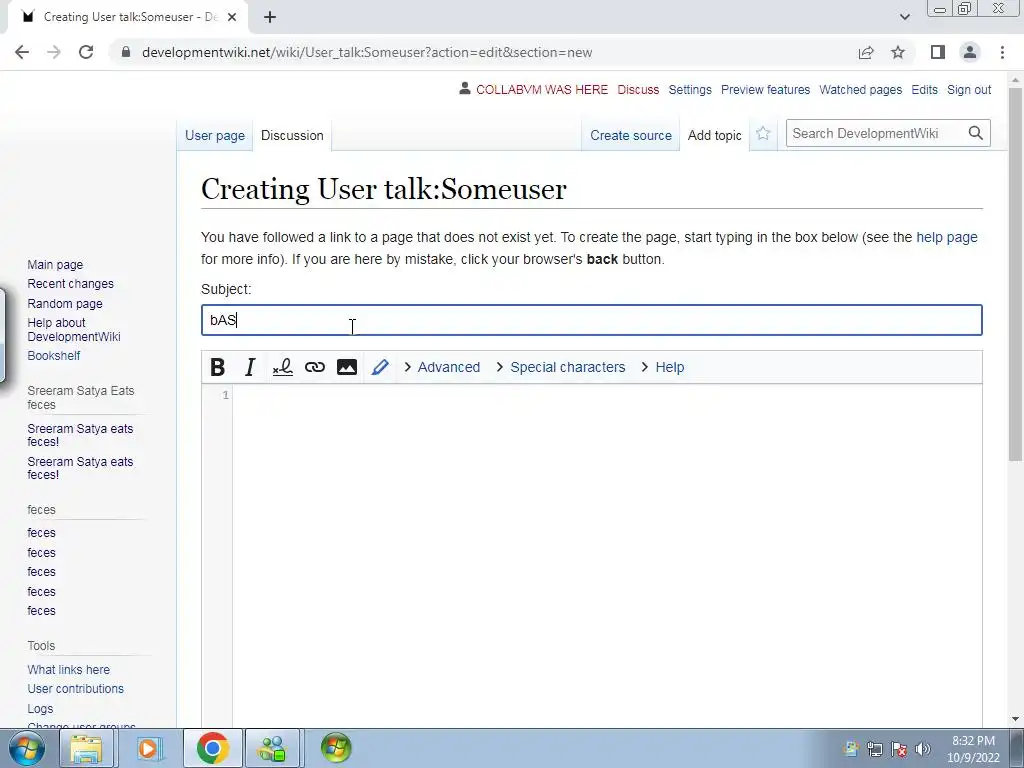1024x768 pixels.
Task: Open Action Center flag tray icon
Action: (x=899, y=748)
